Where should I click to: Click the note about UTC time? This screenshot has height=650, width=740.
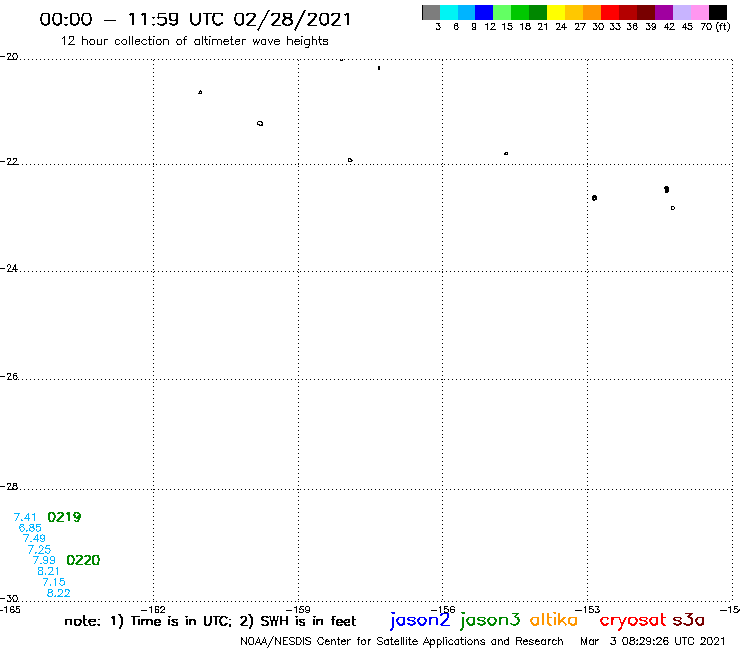[x=210, y=621]
